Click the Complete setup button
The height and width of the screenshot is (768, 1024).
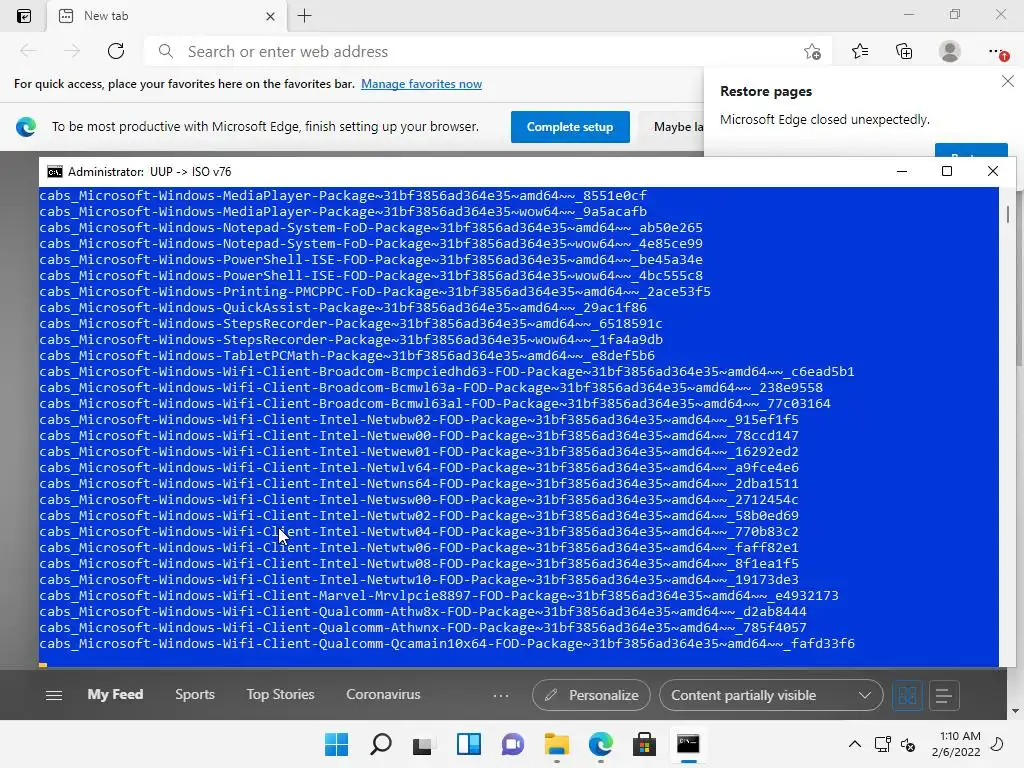click(570, 127)
